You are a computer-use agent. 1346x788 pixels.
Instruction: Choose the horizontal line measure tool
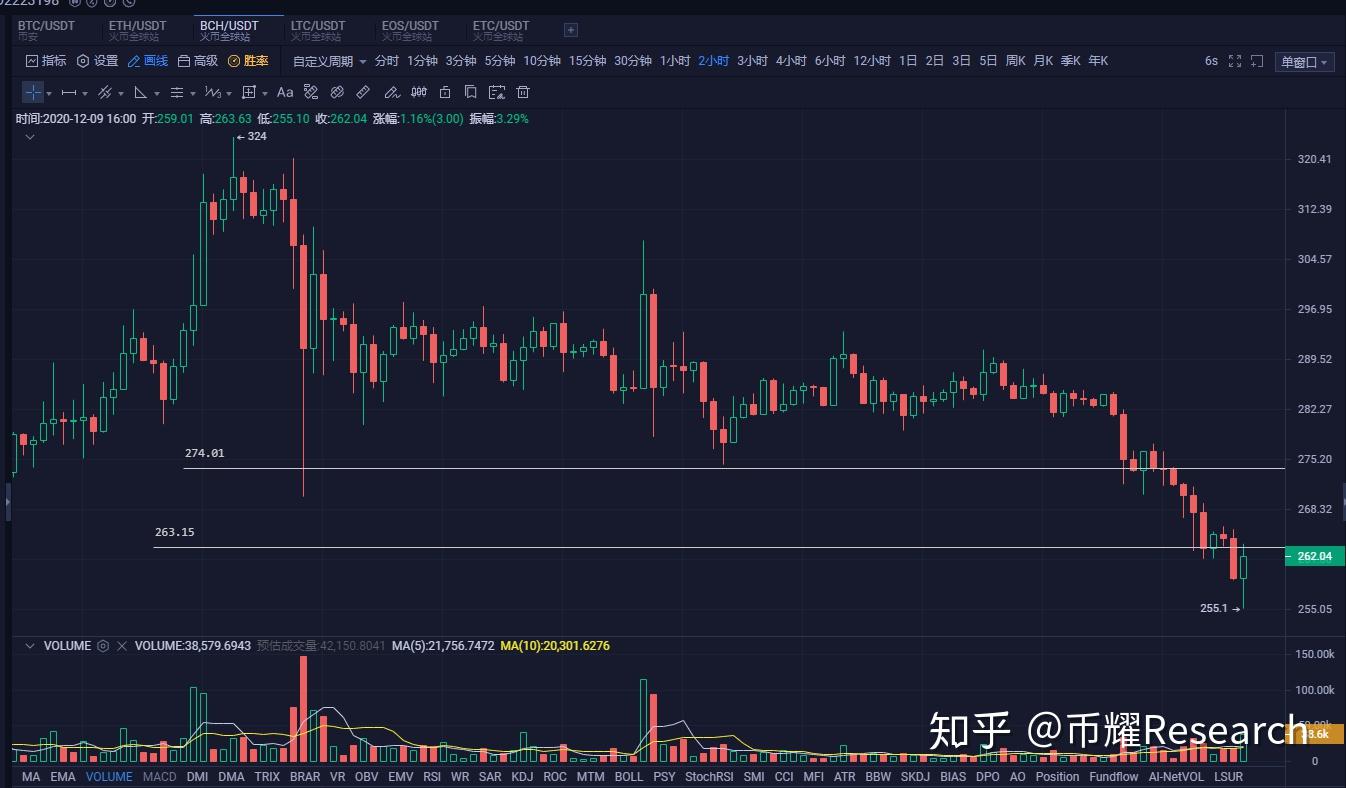pos(69,92)
